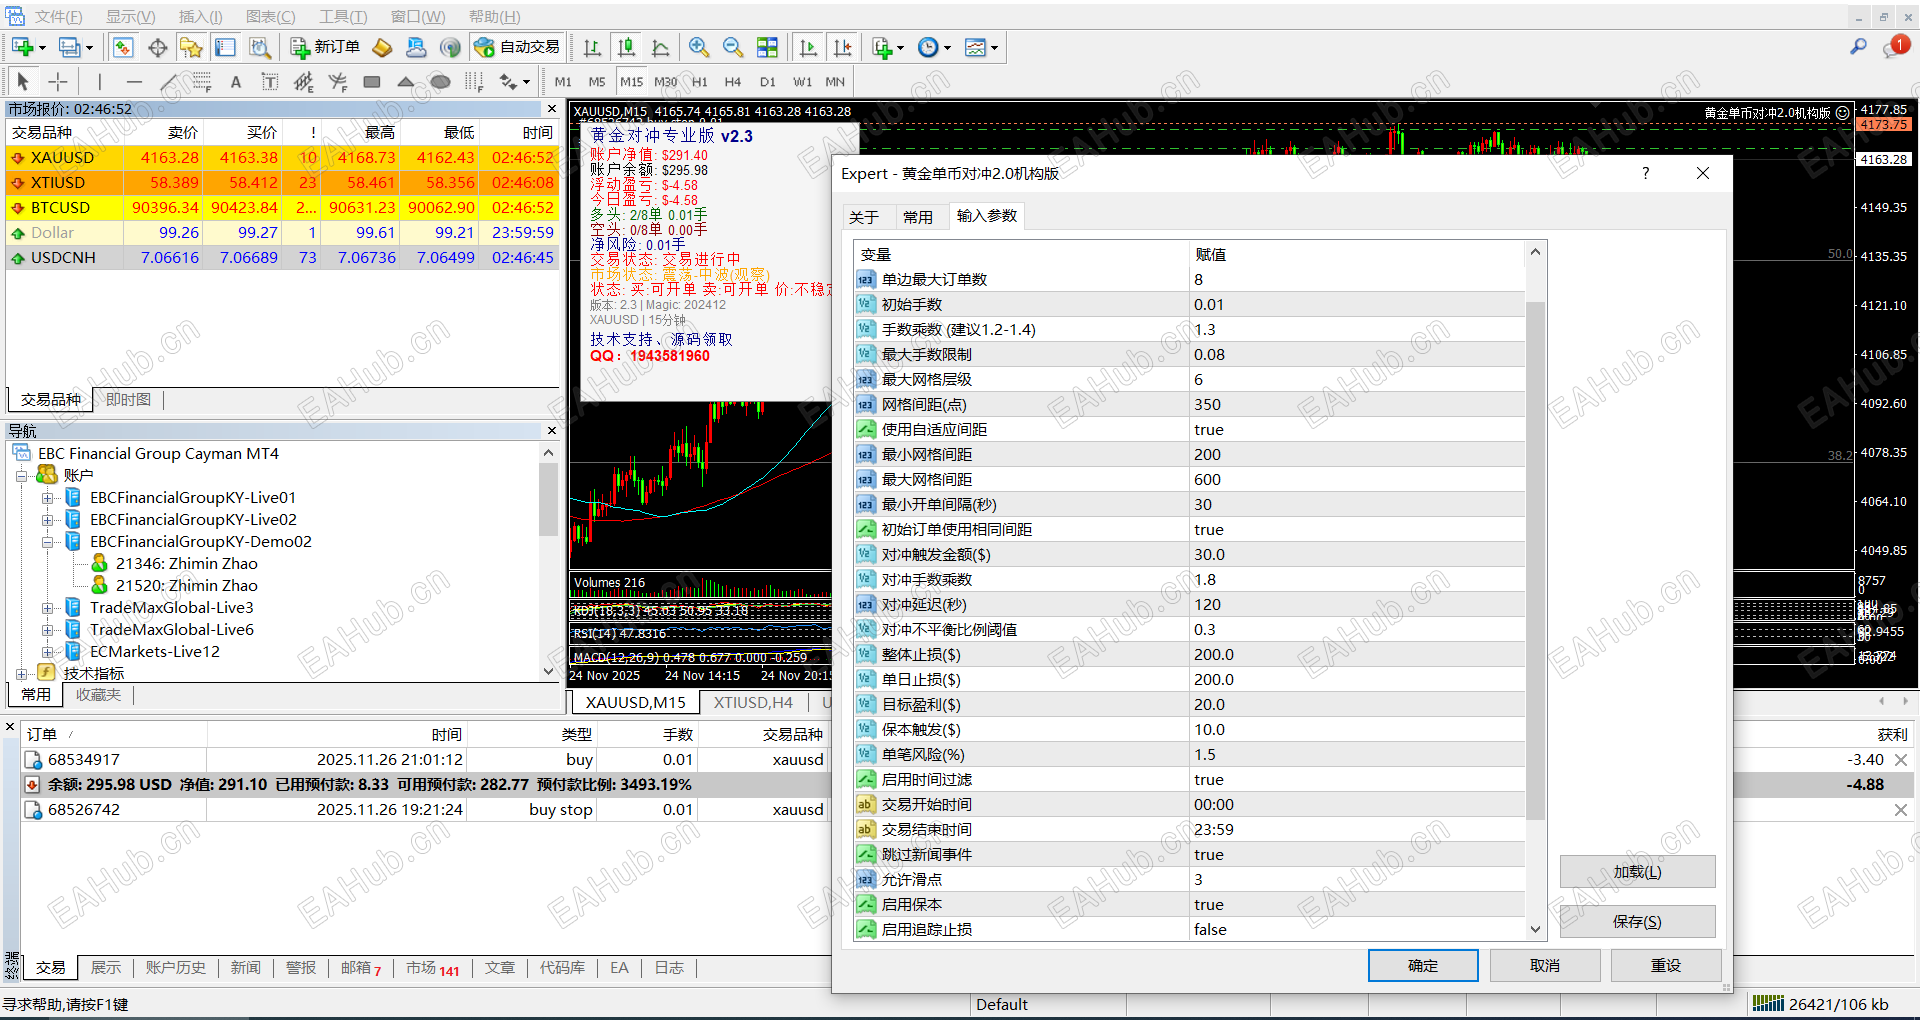The image size is (1920, 1020).
Task: Activate the horizontal line drawing tool
Action: 134,81
